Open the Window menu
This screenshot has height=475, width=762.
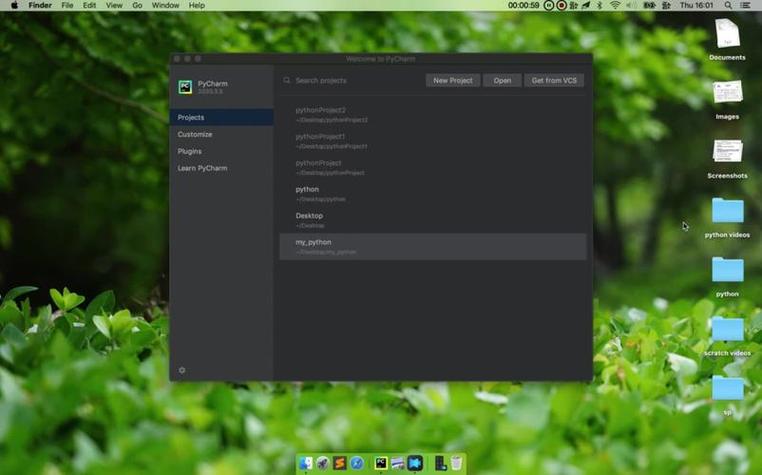(165, 5)
